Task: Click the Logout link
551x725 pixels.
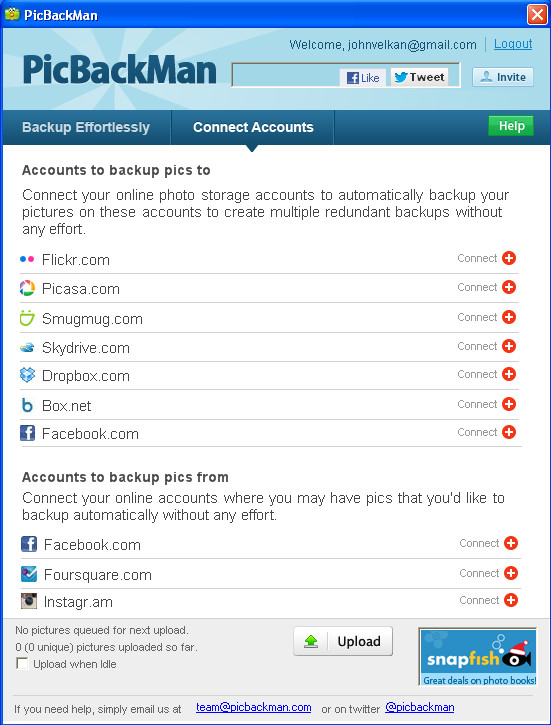Action: [513, 44]
